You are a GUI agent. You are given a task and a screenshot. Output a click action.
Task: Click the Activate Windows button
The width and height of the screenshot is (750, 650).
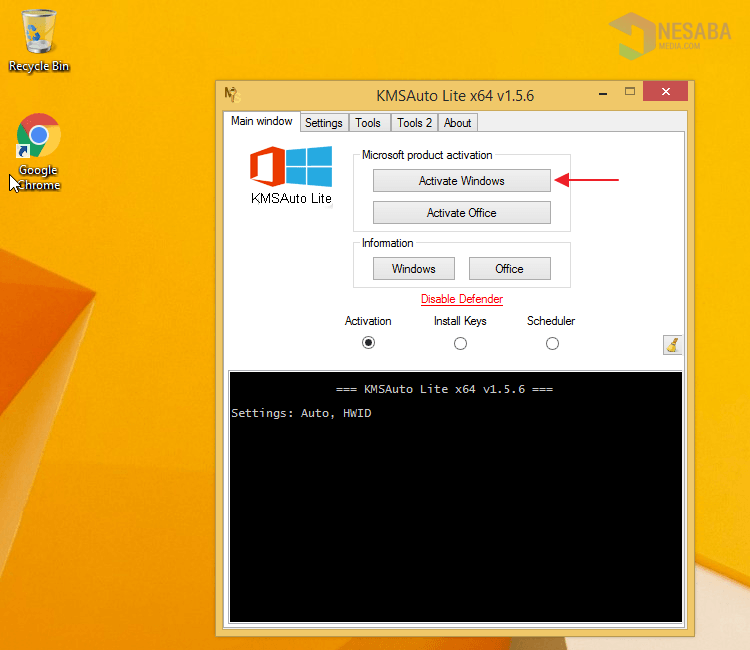click(462, 181)
